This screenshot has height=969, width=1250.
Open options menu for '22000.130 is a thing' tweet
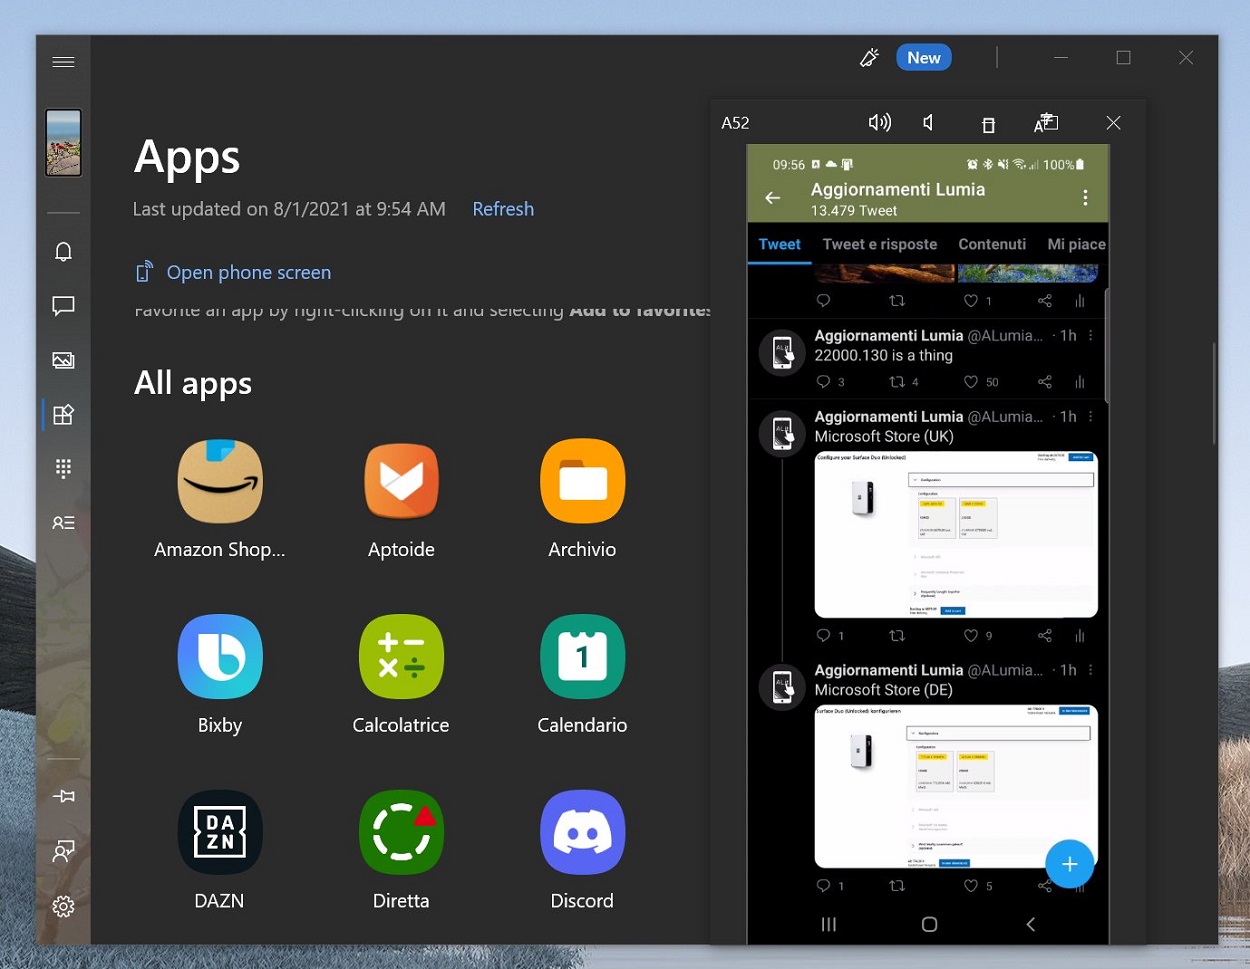point(1091,335)
